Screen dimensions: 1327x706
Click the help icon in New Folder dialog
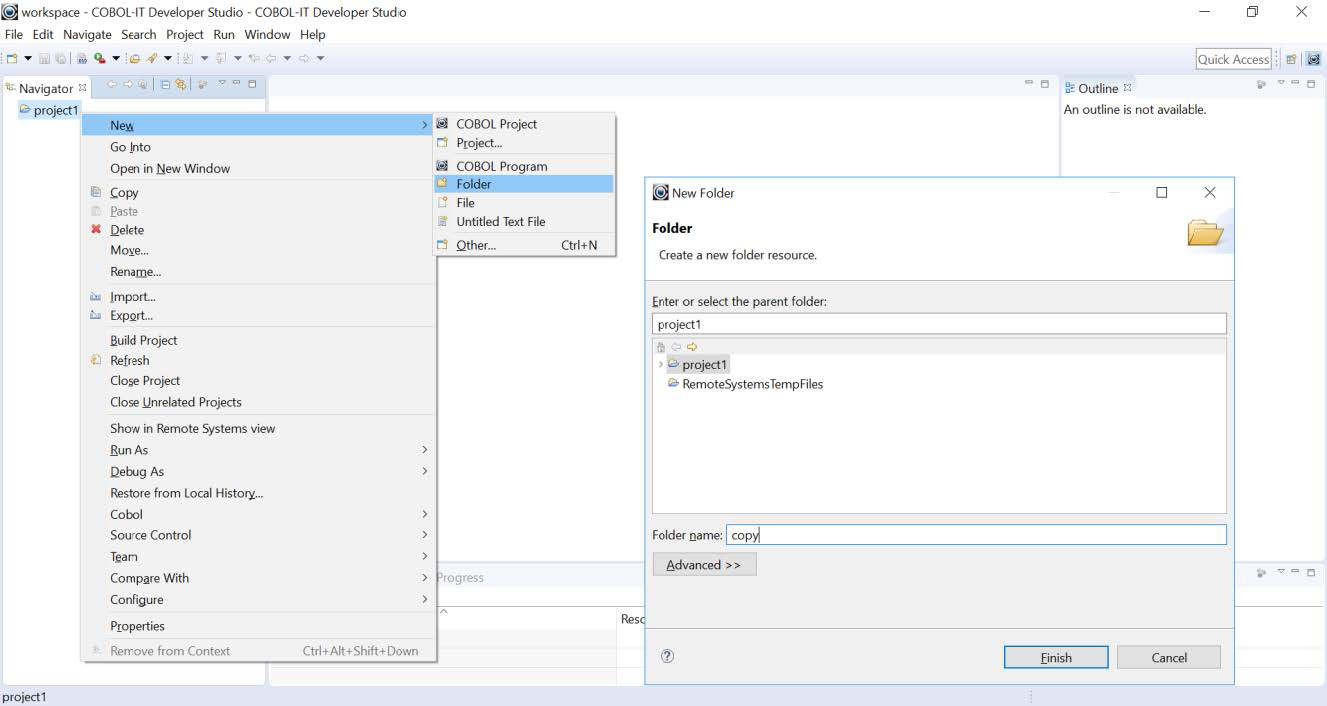click(x=668, y=657)
